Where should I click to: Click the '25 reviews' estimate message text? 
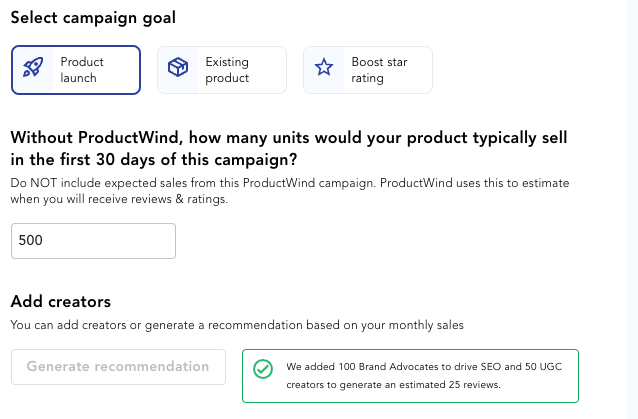point(424,375)
